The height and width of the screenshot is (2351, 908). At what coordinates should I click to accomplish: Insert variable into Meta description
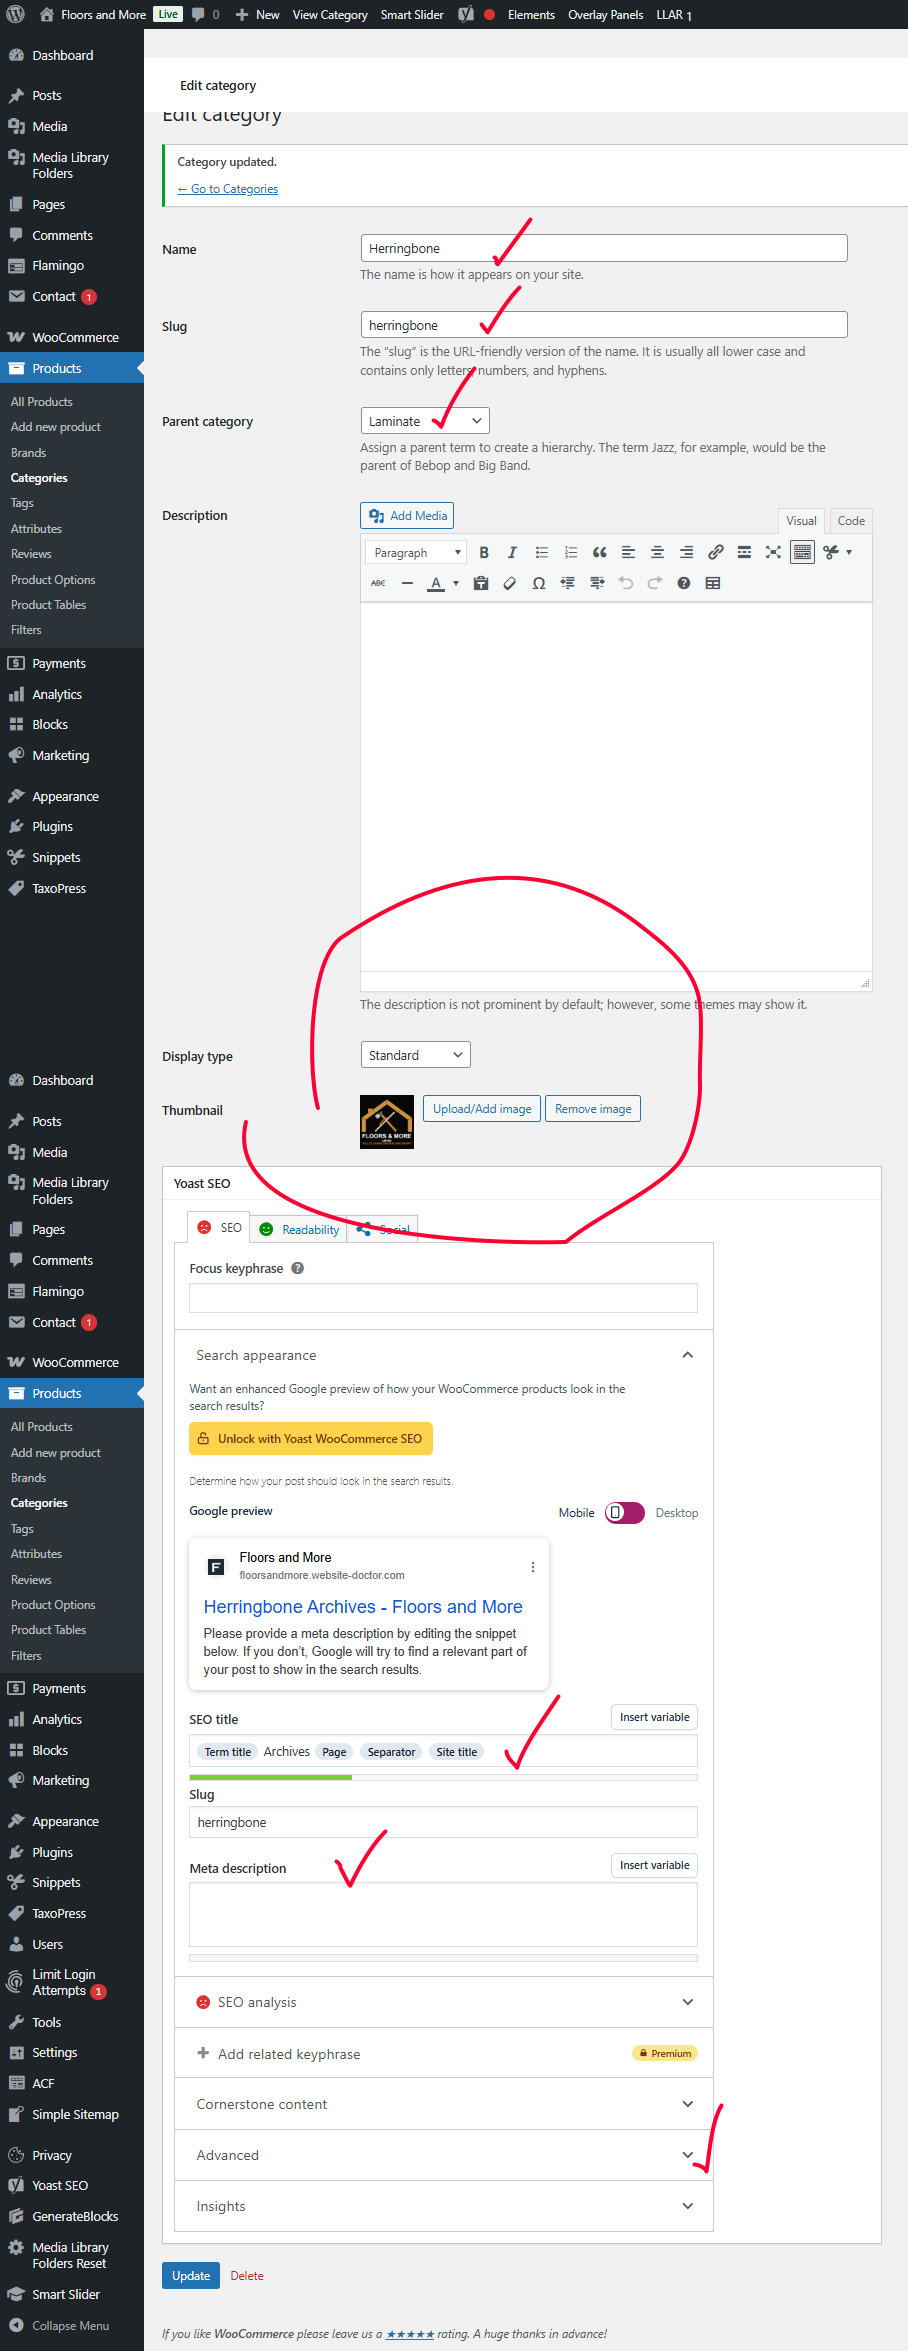654,1865
